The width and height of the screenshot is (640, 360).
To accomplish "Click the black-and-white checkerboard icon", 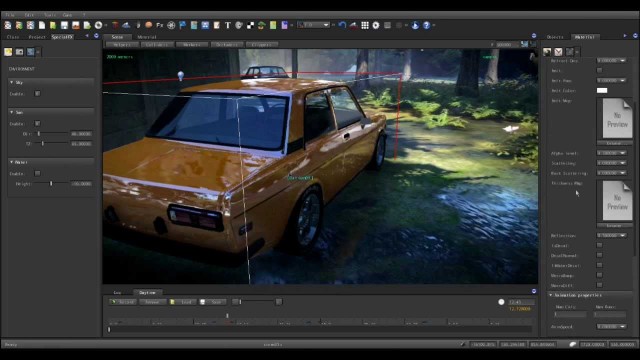I will [x=250, y=25].
